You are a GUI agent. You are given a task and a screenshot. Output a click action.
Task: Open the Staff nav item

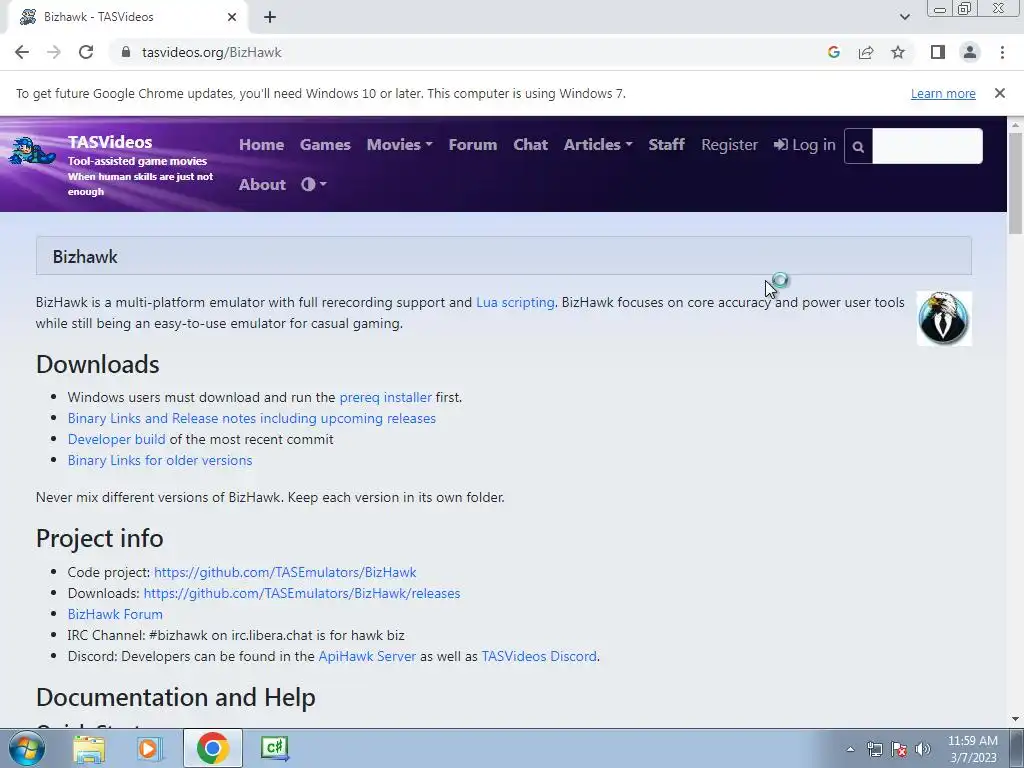(x=666, y=144)
